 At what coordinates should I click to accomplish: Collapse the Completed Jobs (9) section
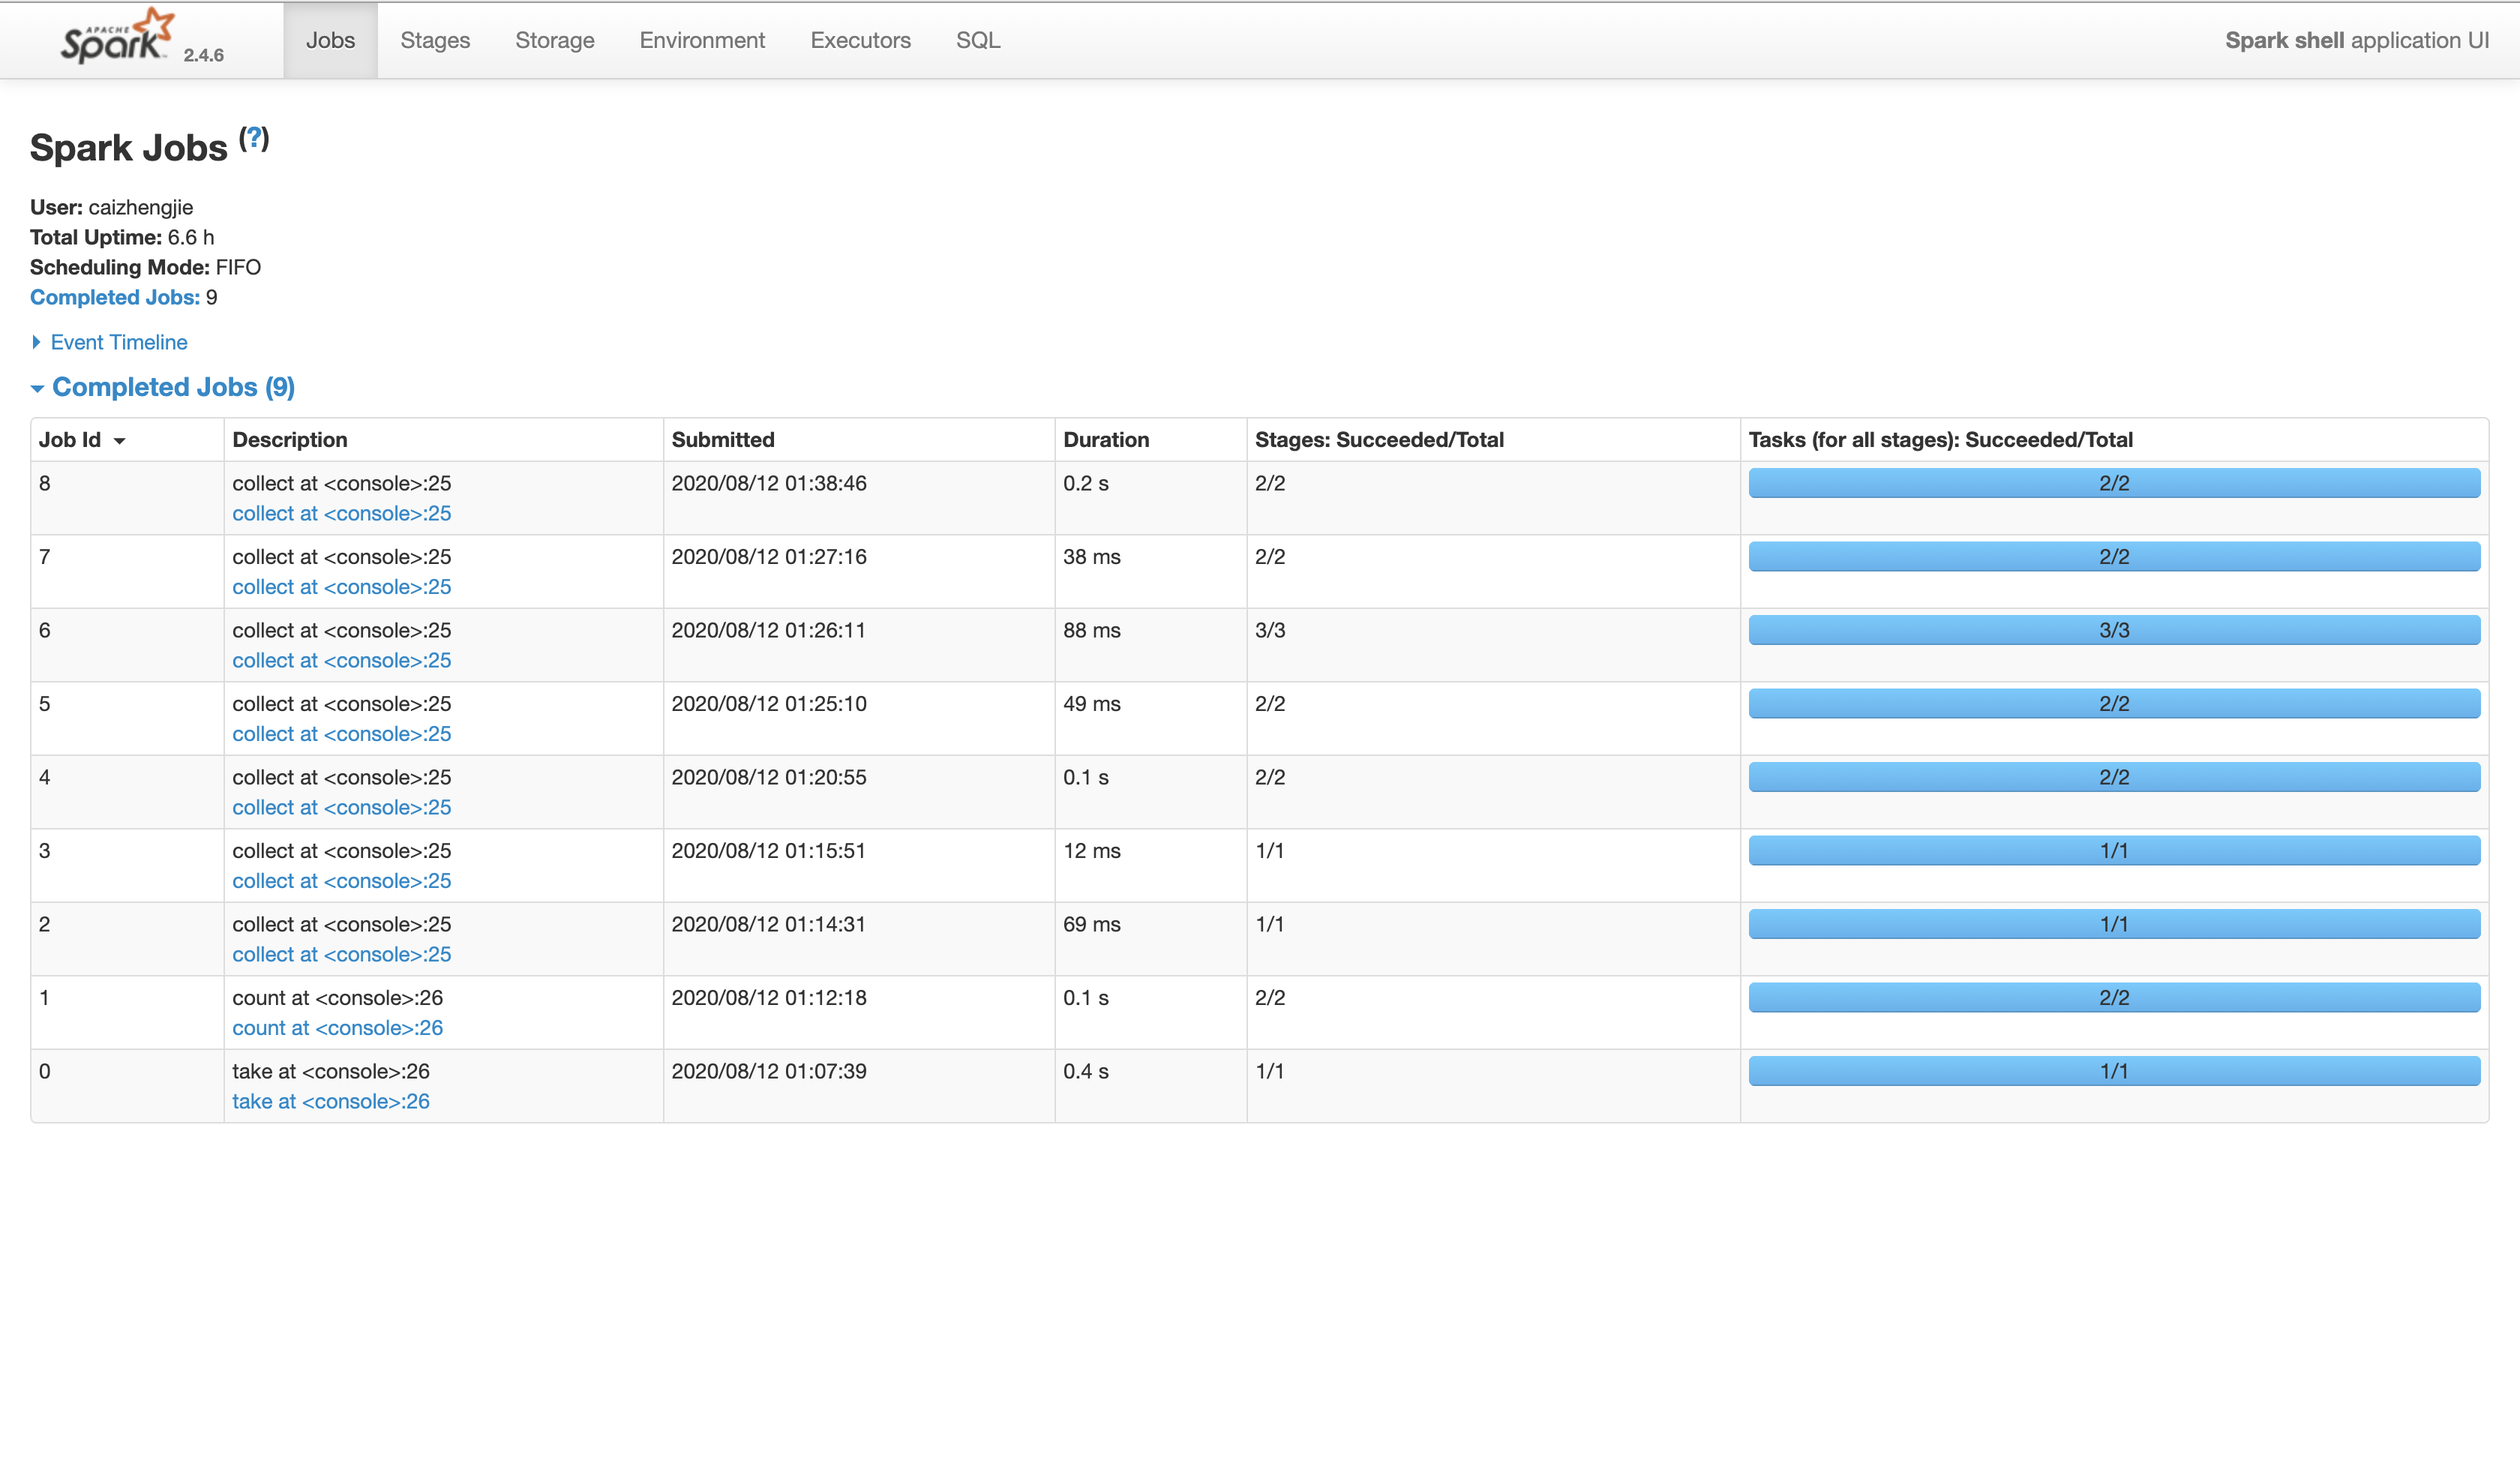point(162,387)
